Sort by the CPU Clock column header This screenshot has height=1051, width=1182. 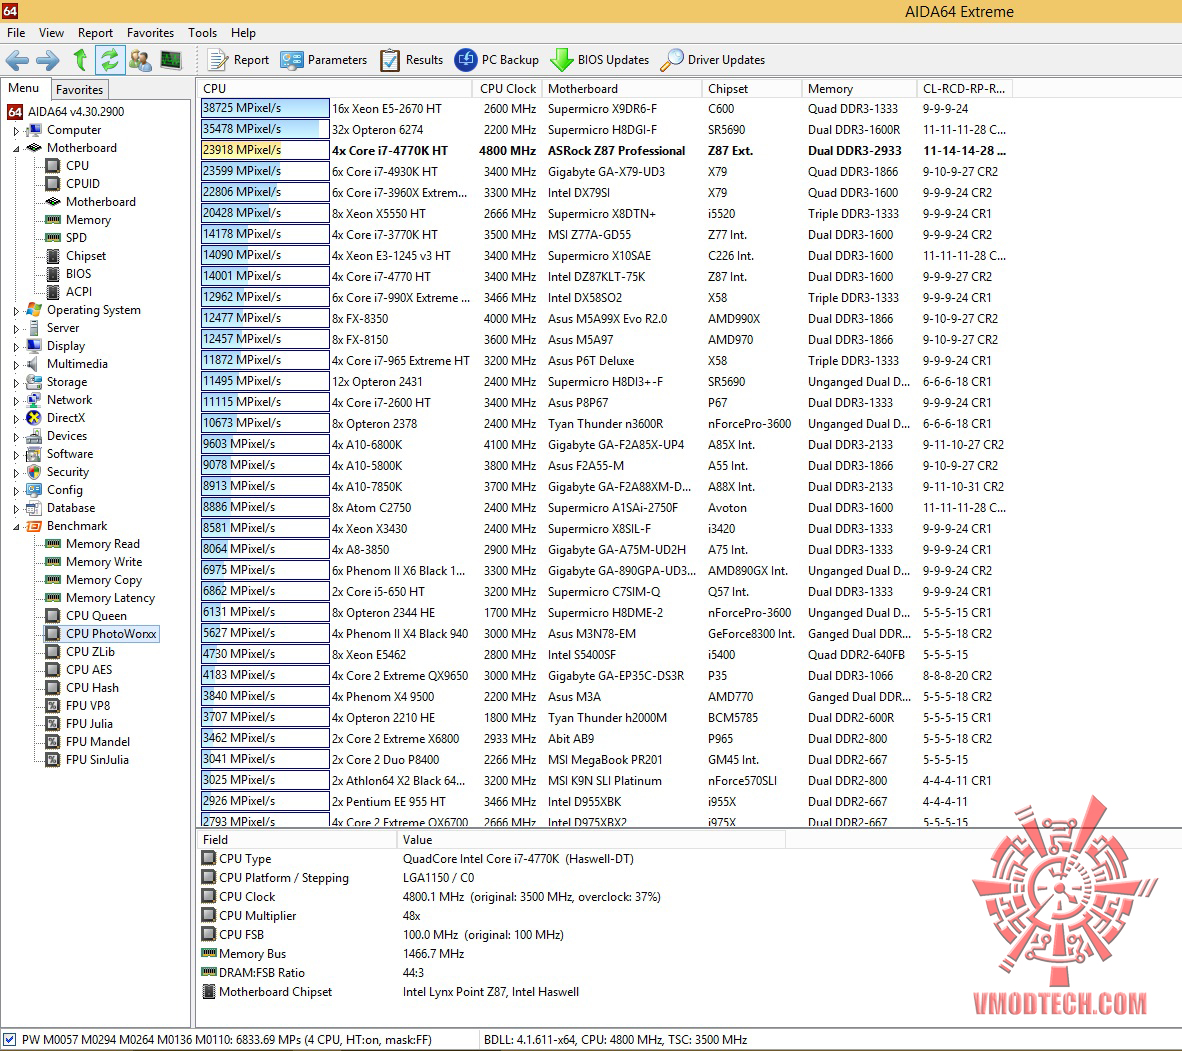(x=507, y=89)
